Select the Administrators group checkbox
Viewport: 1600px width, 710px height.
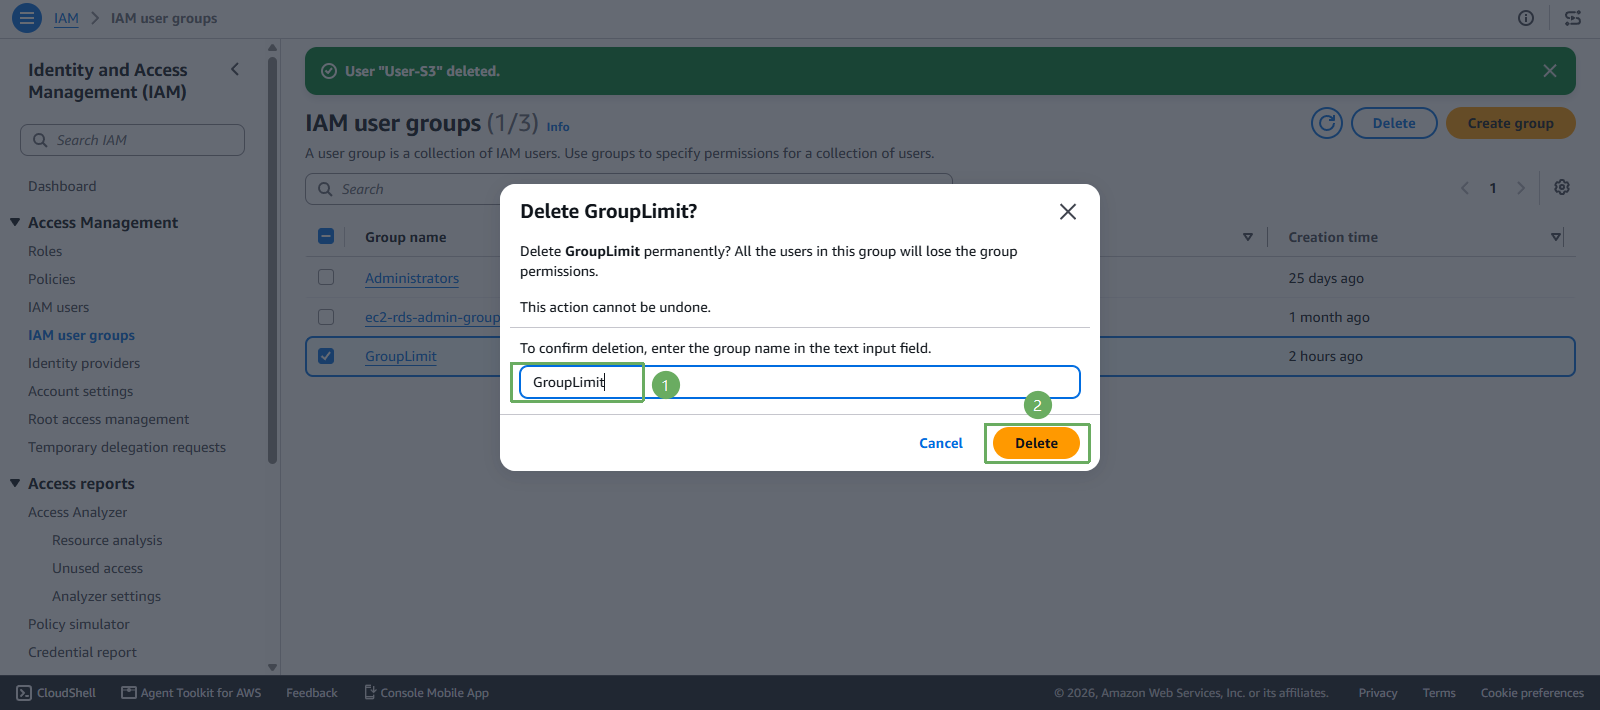click(x=326, y=277)
